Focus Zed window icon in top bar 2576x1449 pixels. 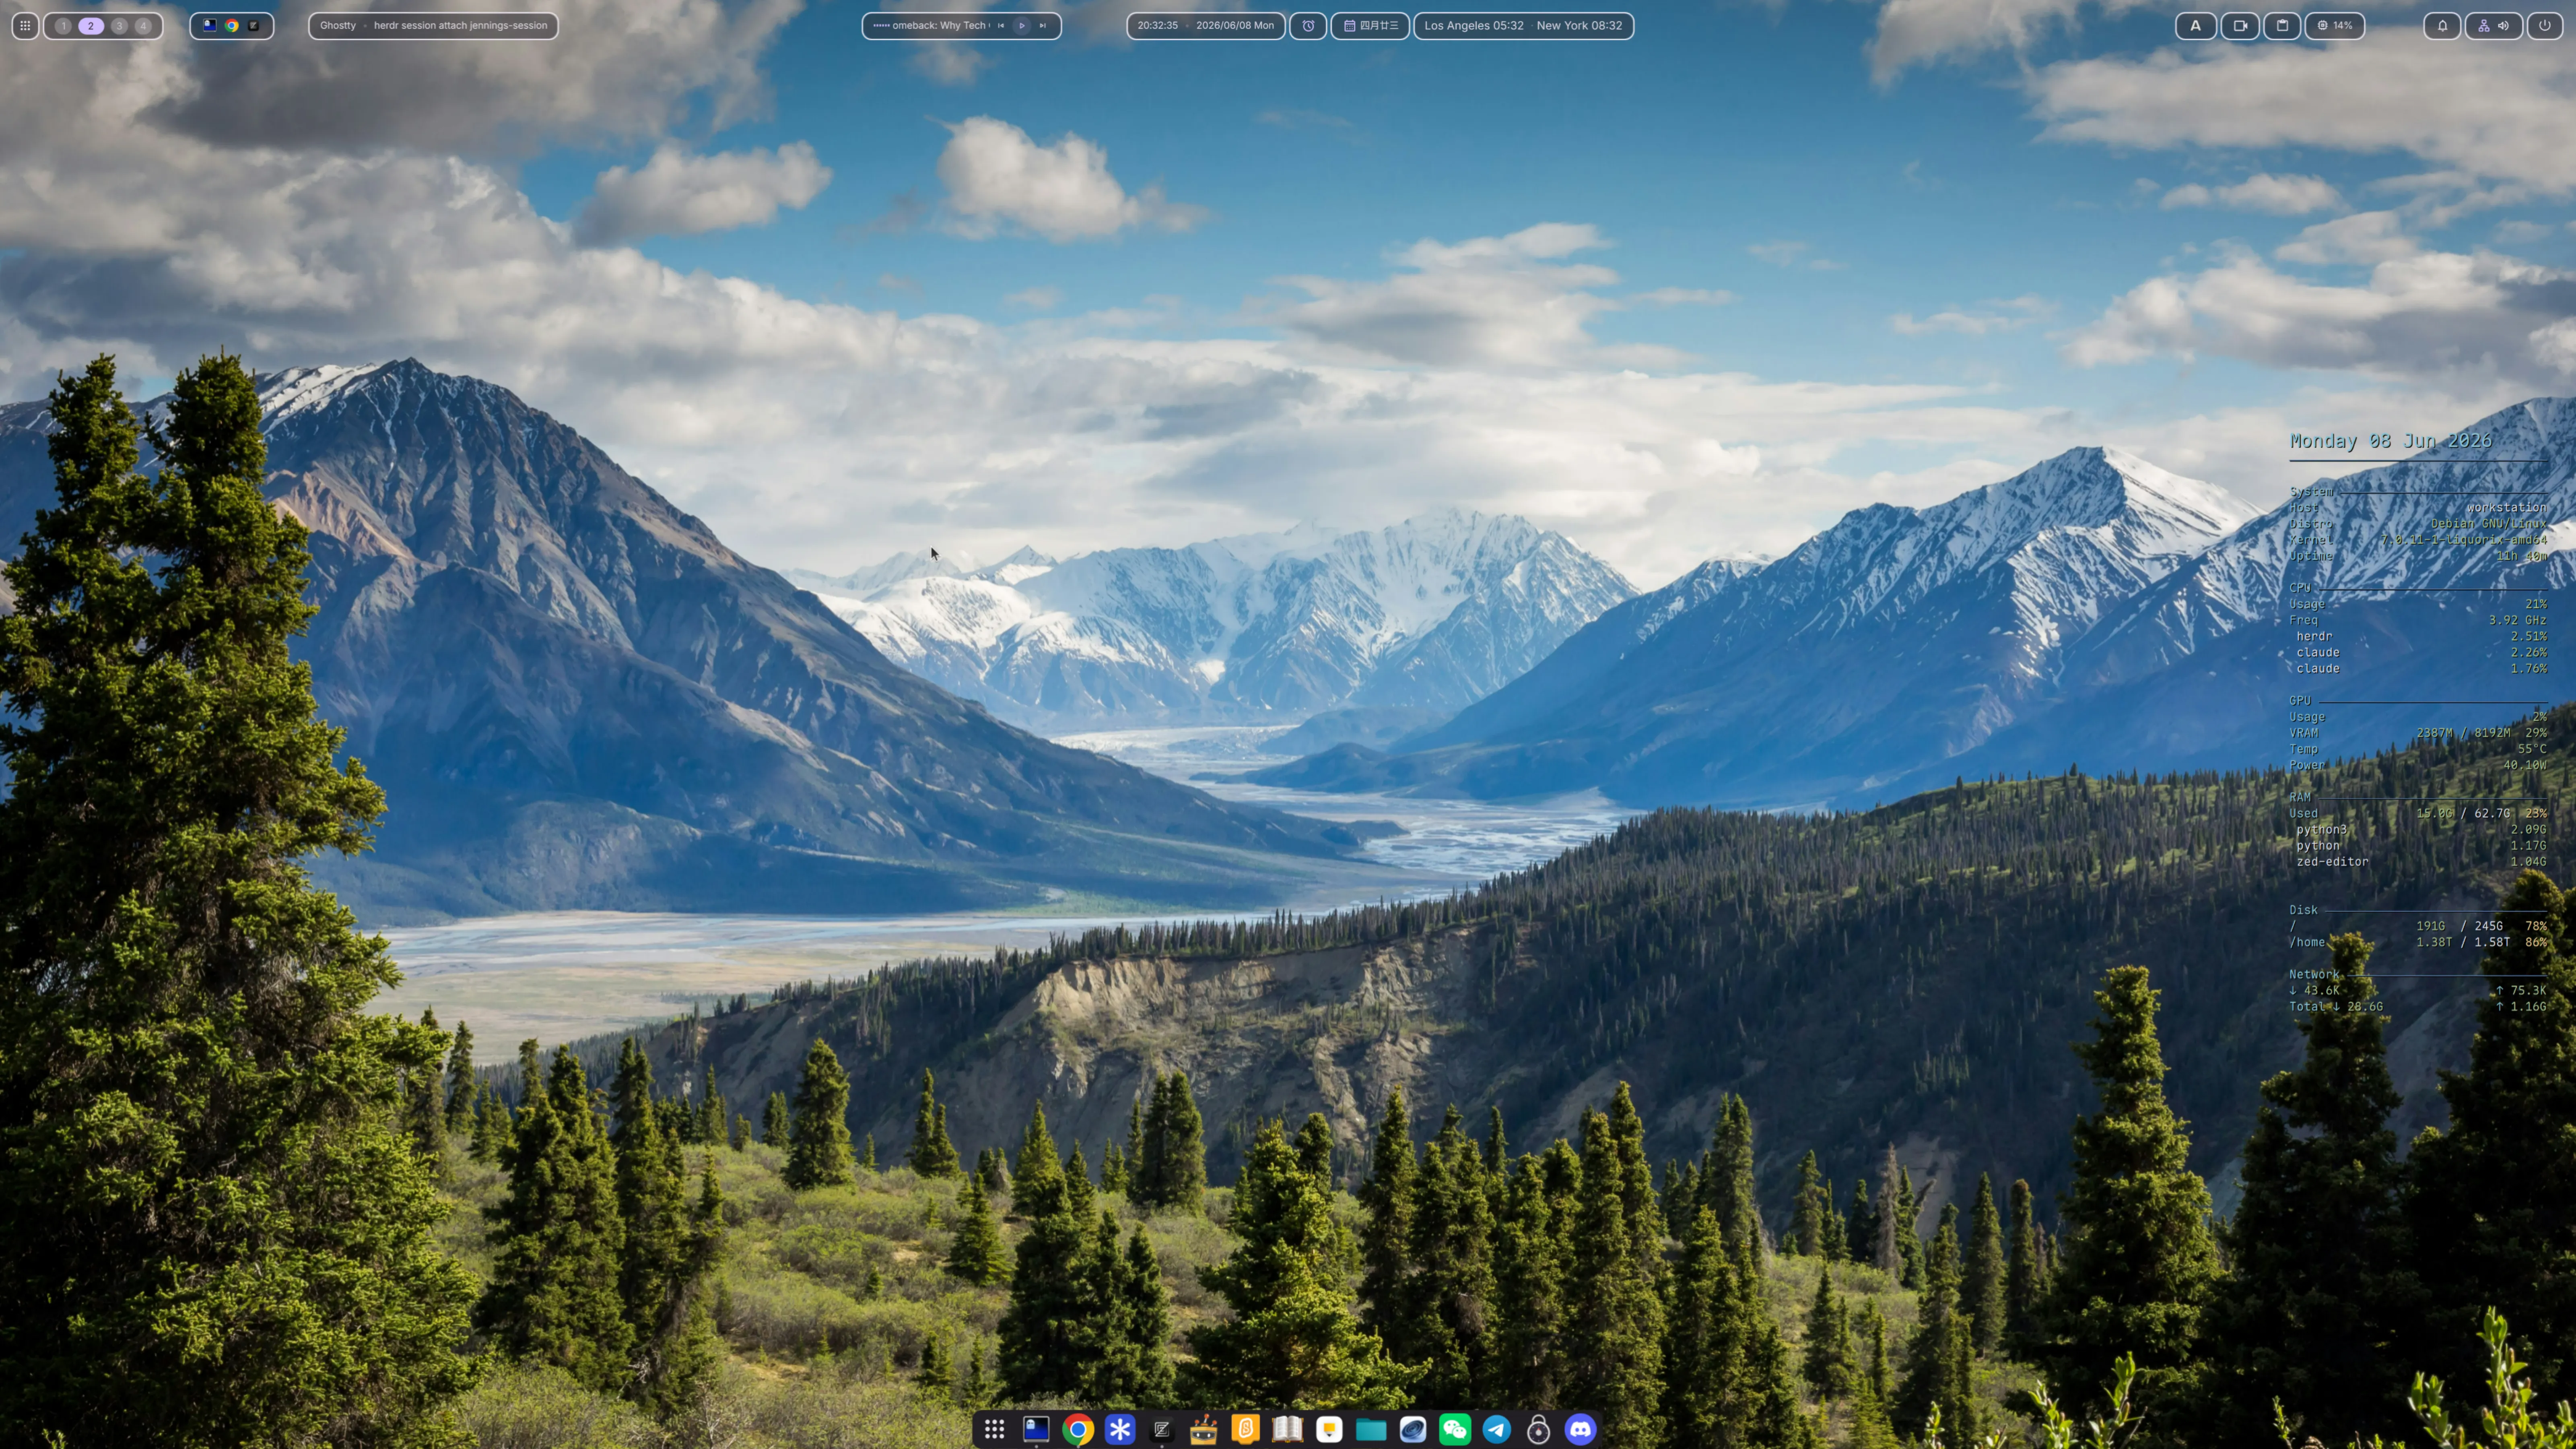[254, 26]
